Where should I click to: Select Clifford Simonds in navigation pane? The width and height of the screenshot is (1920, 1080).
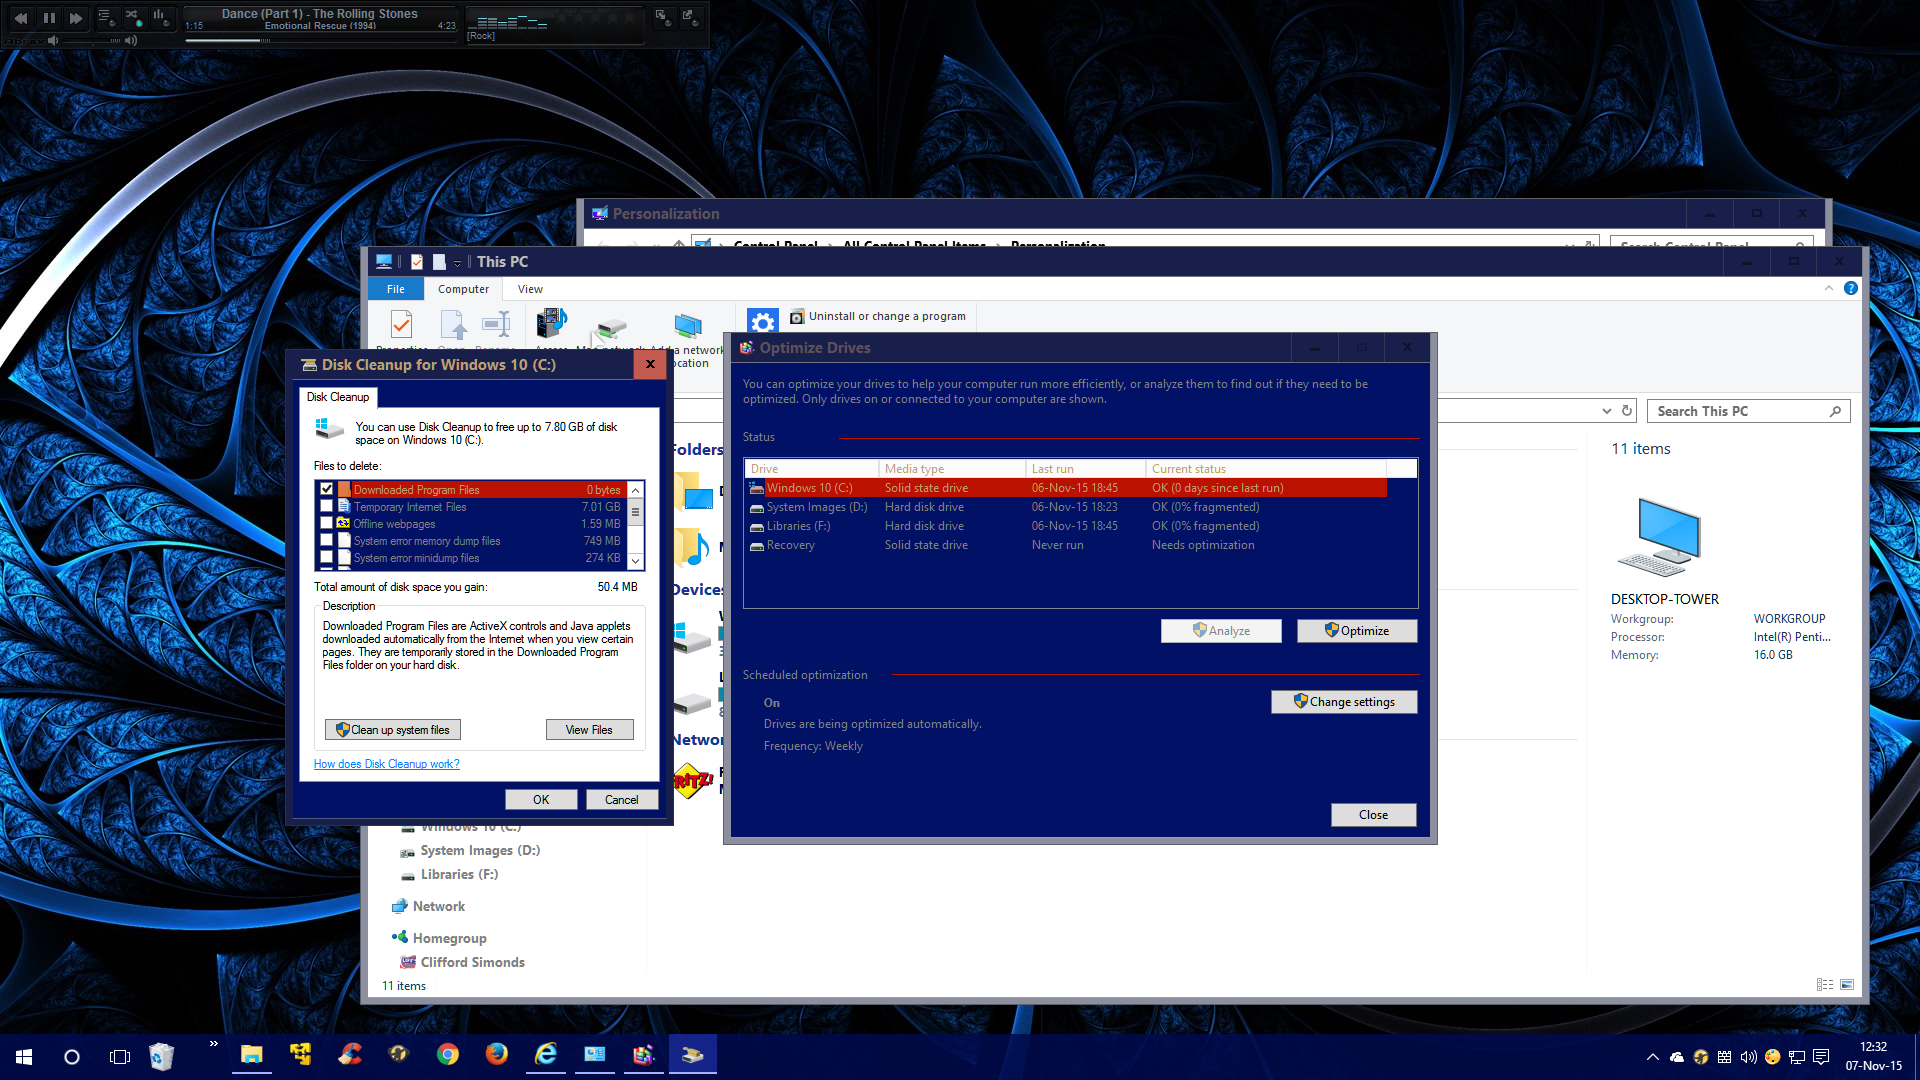coord(462,962)
